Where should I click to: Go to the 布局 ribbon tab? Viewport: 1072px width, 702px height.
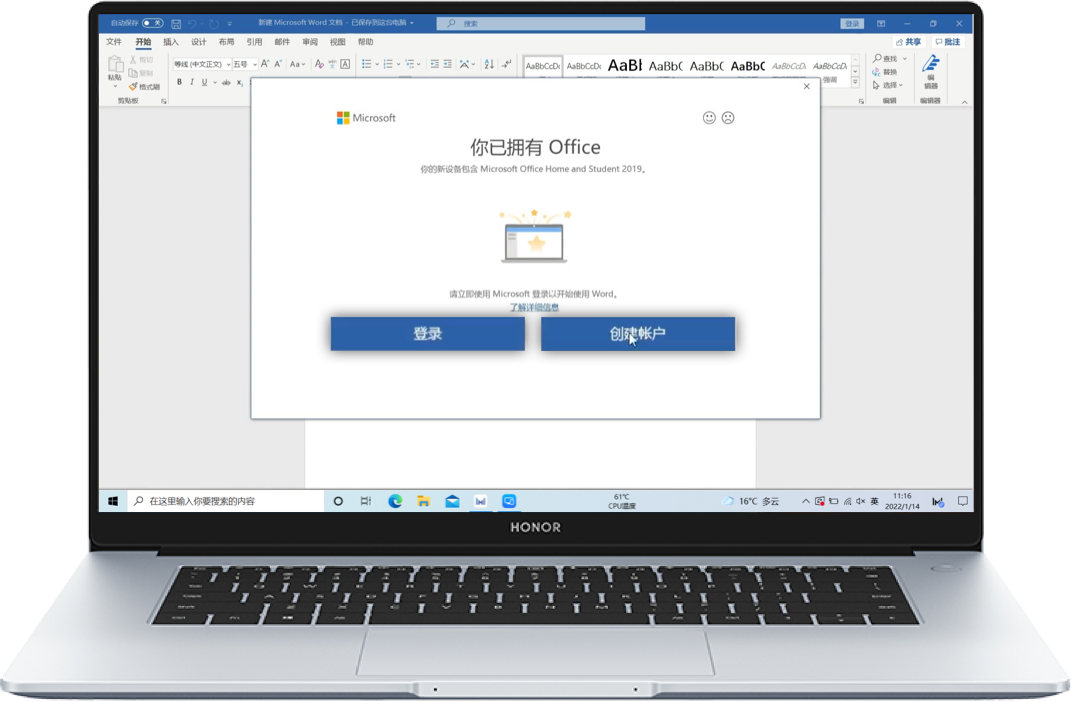pyautogui.click(x=226, y=42)
